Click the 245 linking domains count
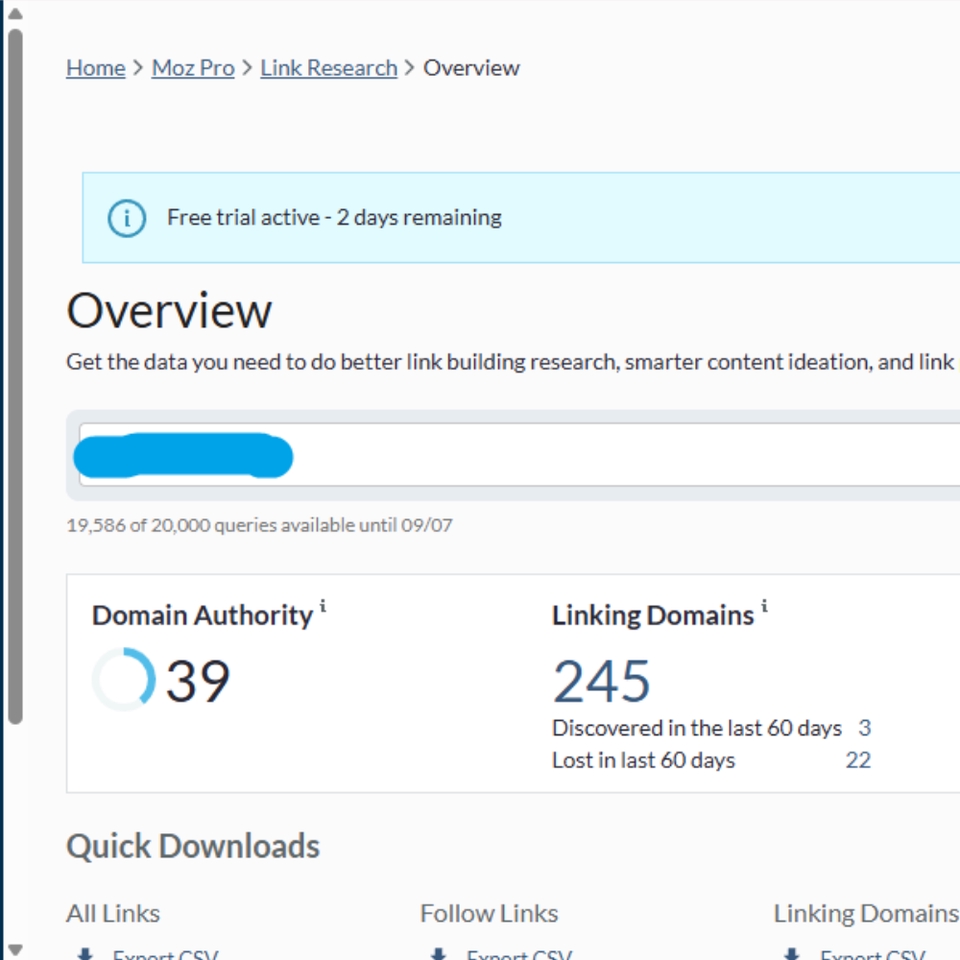The width and height of the screenshot is (960, 960). coord(601,681)
